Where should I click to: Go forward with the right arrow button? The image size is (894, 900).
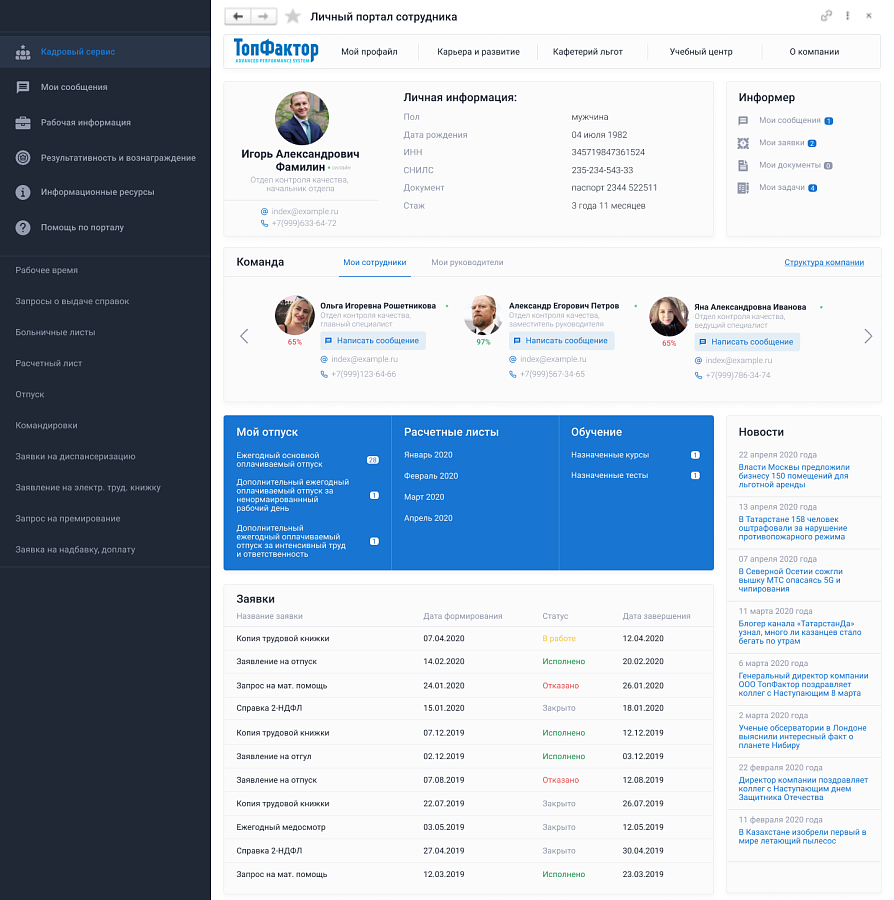point(263,17)
